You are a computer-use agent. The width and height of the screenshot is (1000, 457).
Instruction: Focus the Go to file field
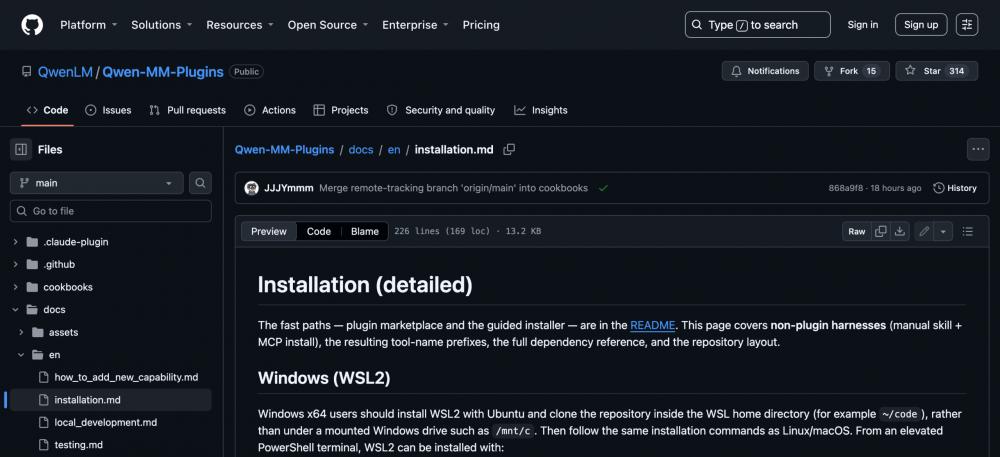click(x=110, y=211)
